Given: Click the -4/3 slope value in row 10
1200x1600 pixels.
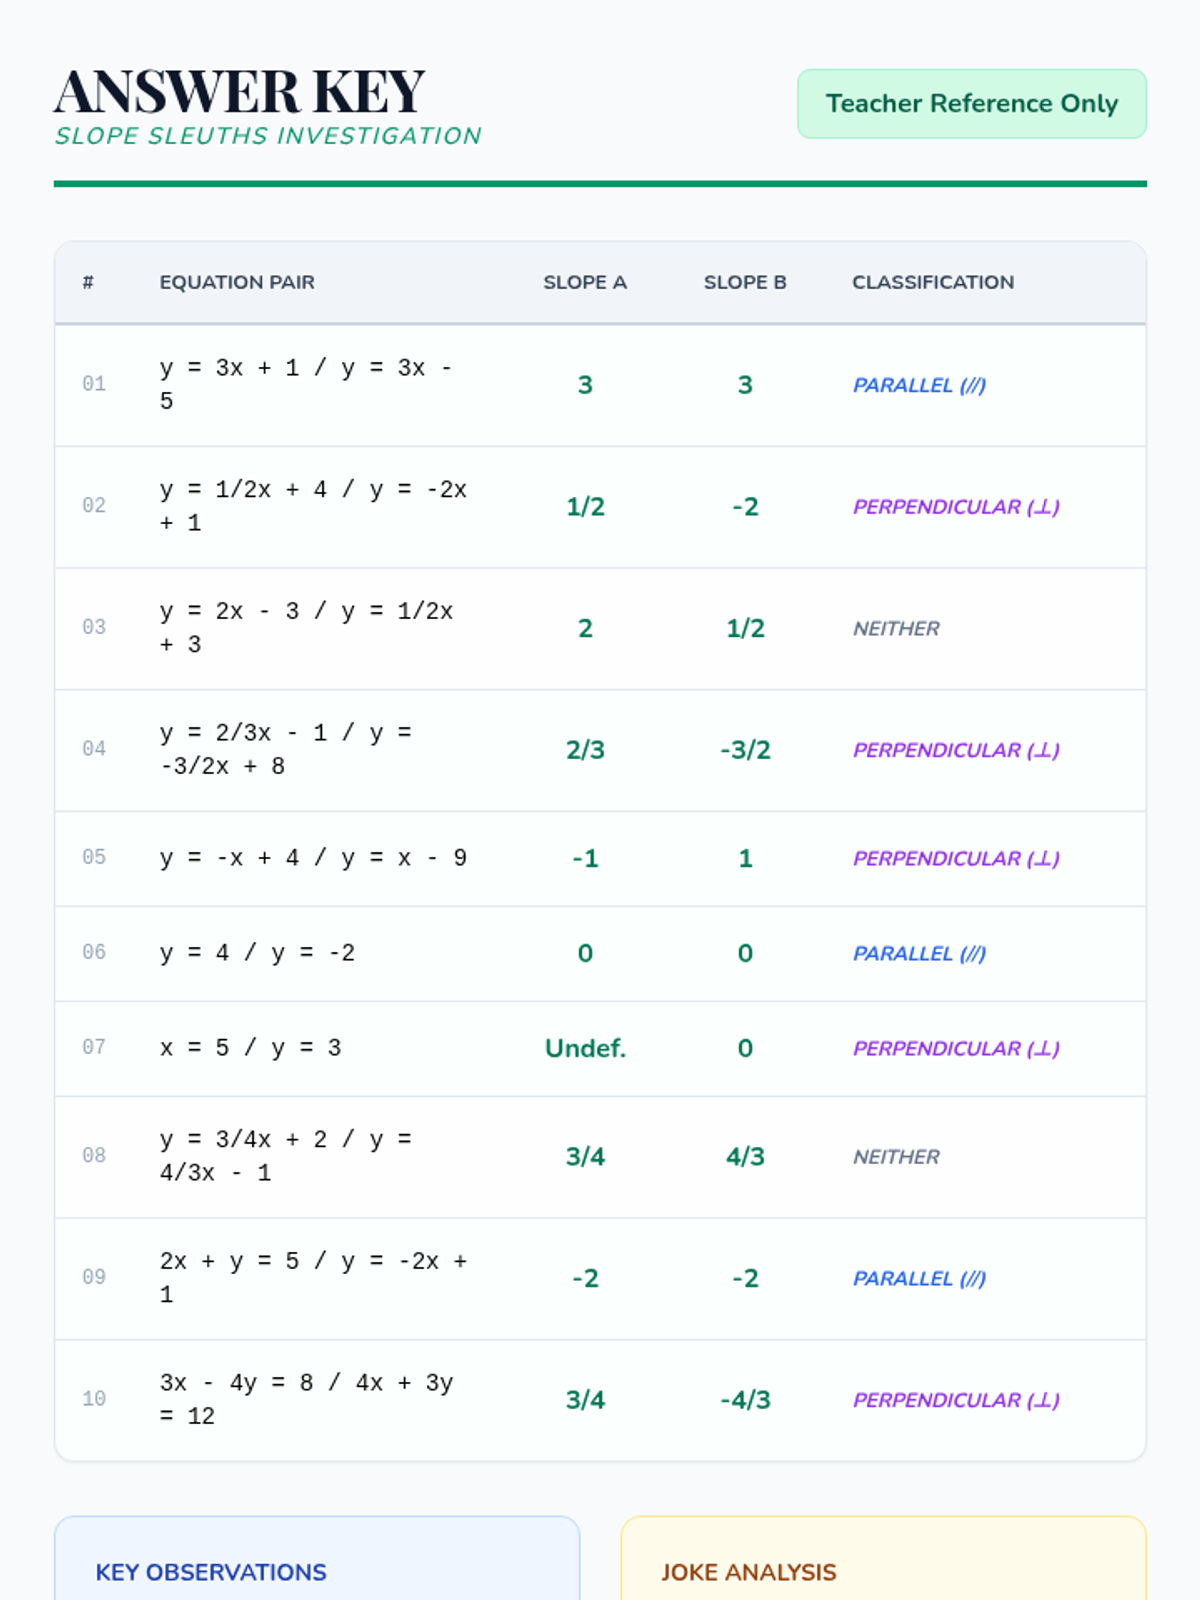Looking at the screenshot, I should [745, 1400].
